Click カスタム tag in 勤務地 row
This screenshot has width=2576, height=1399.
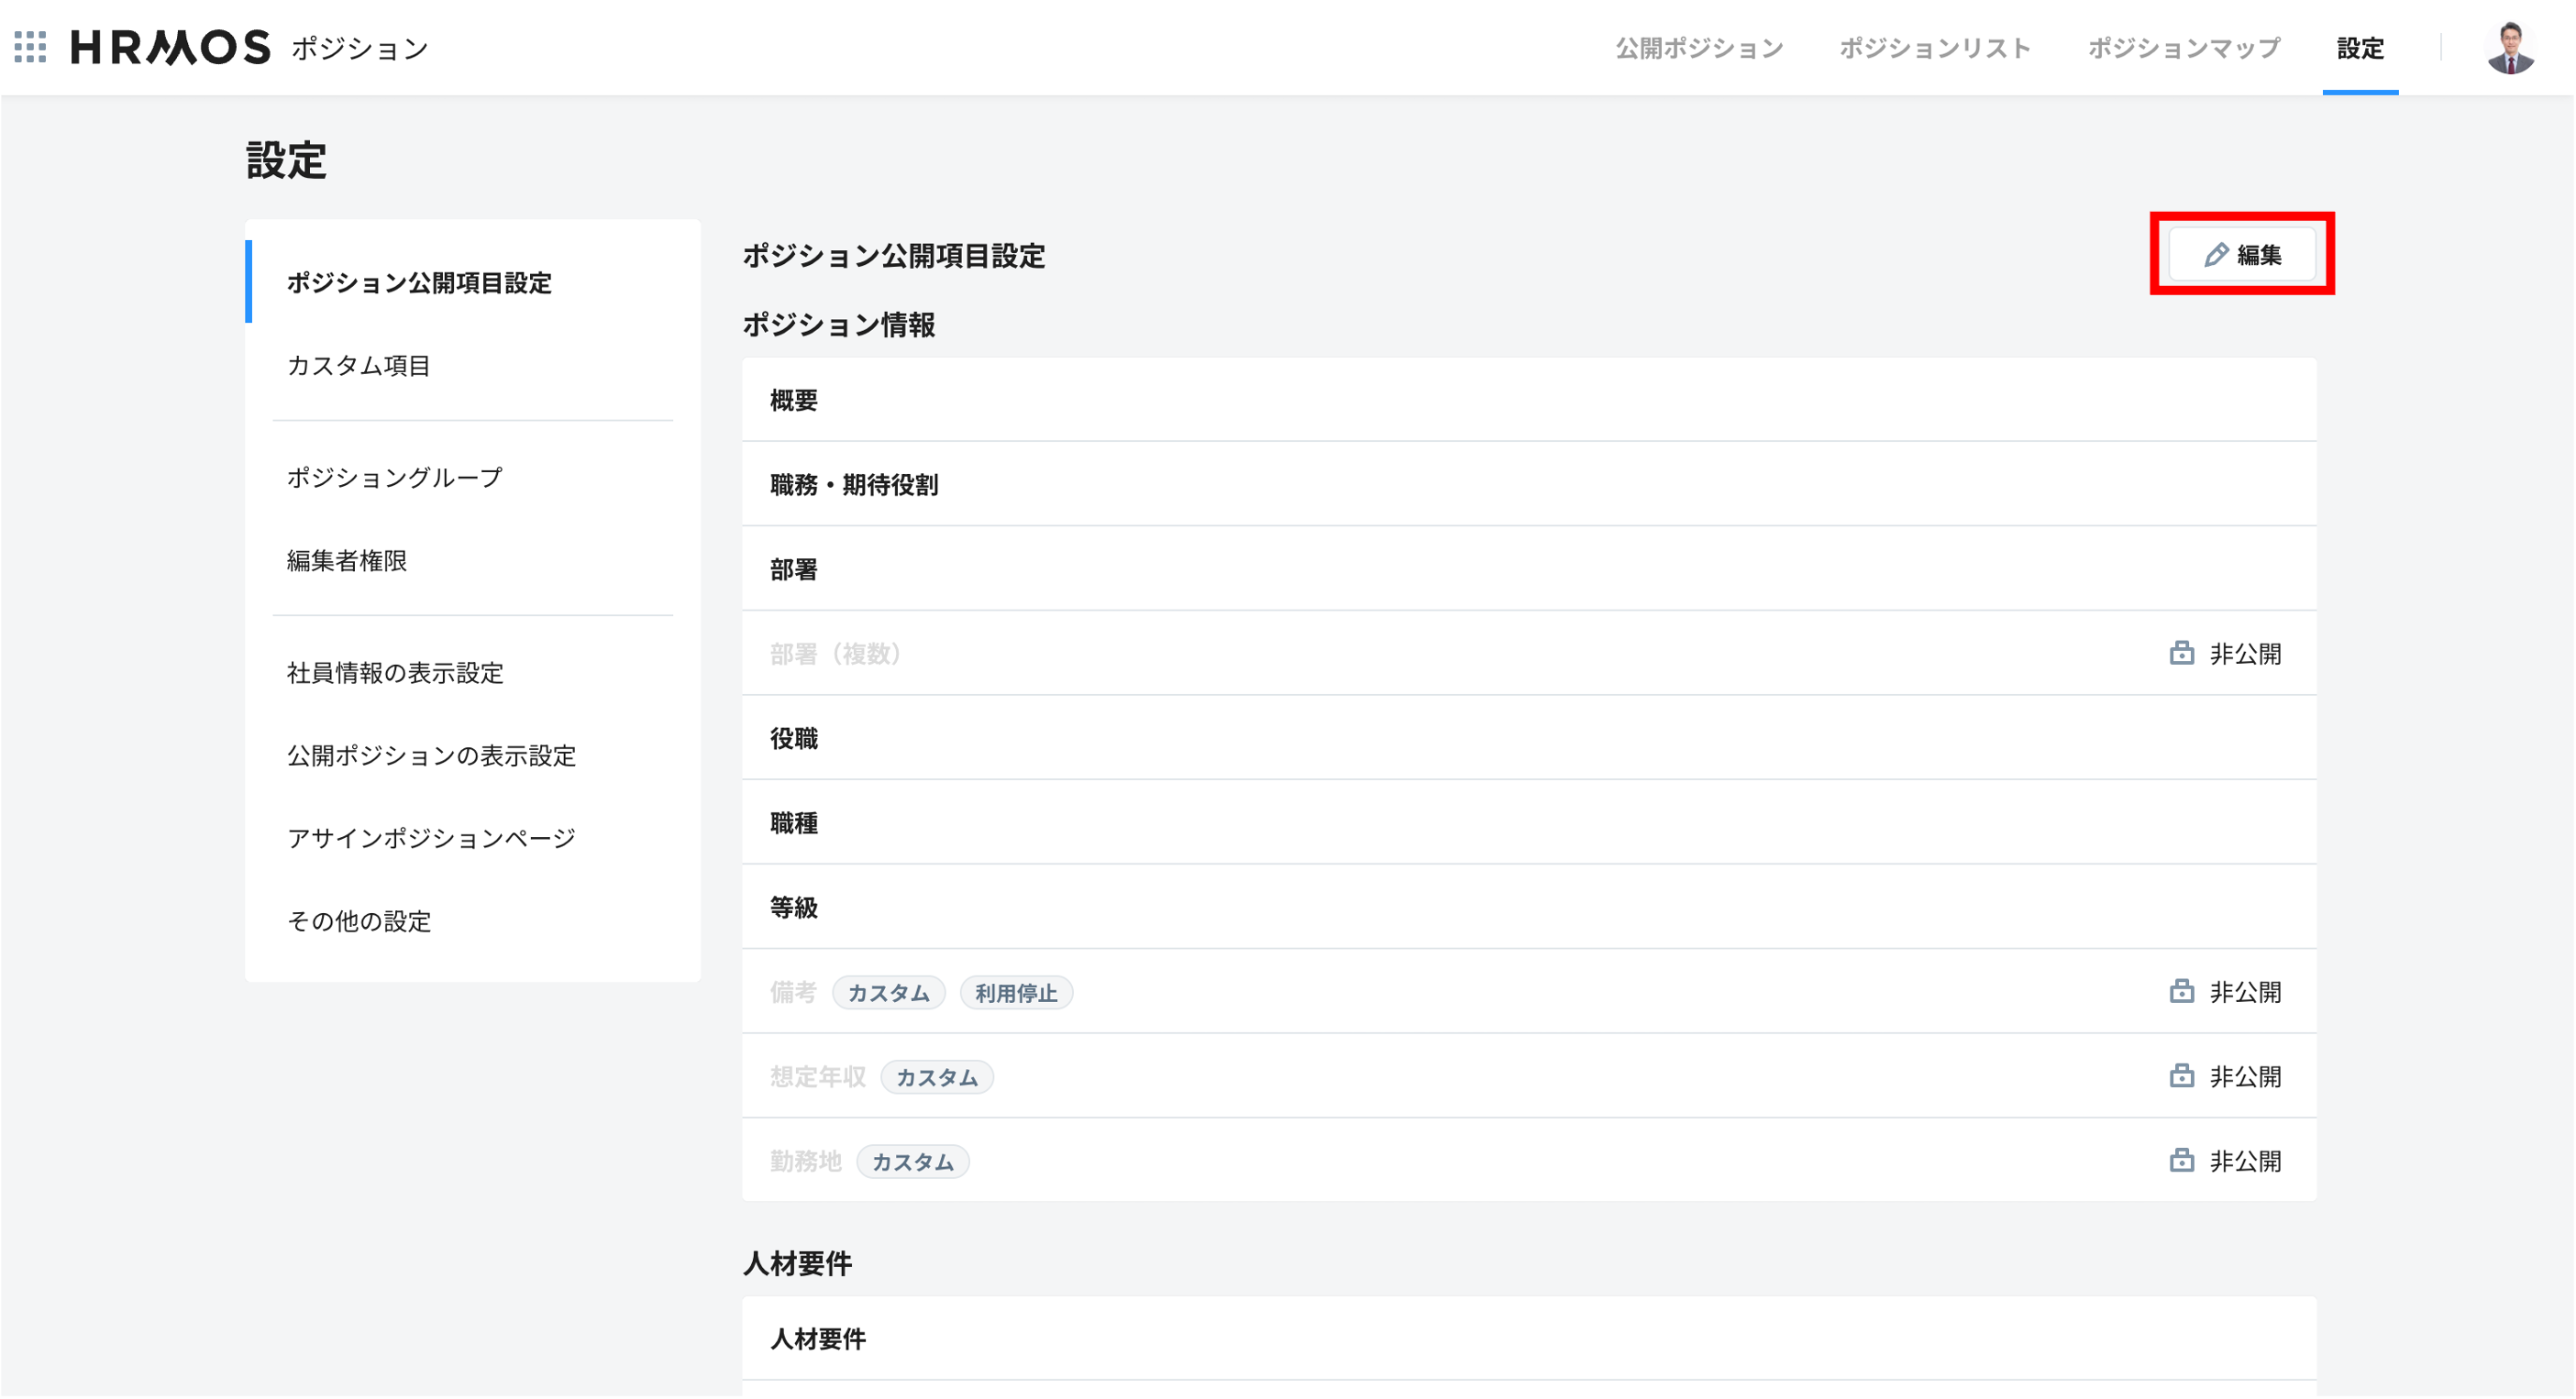click(x=913, y=1163)
